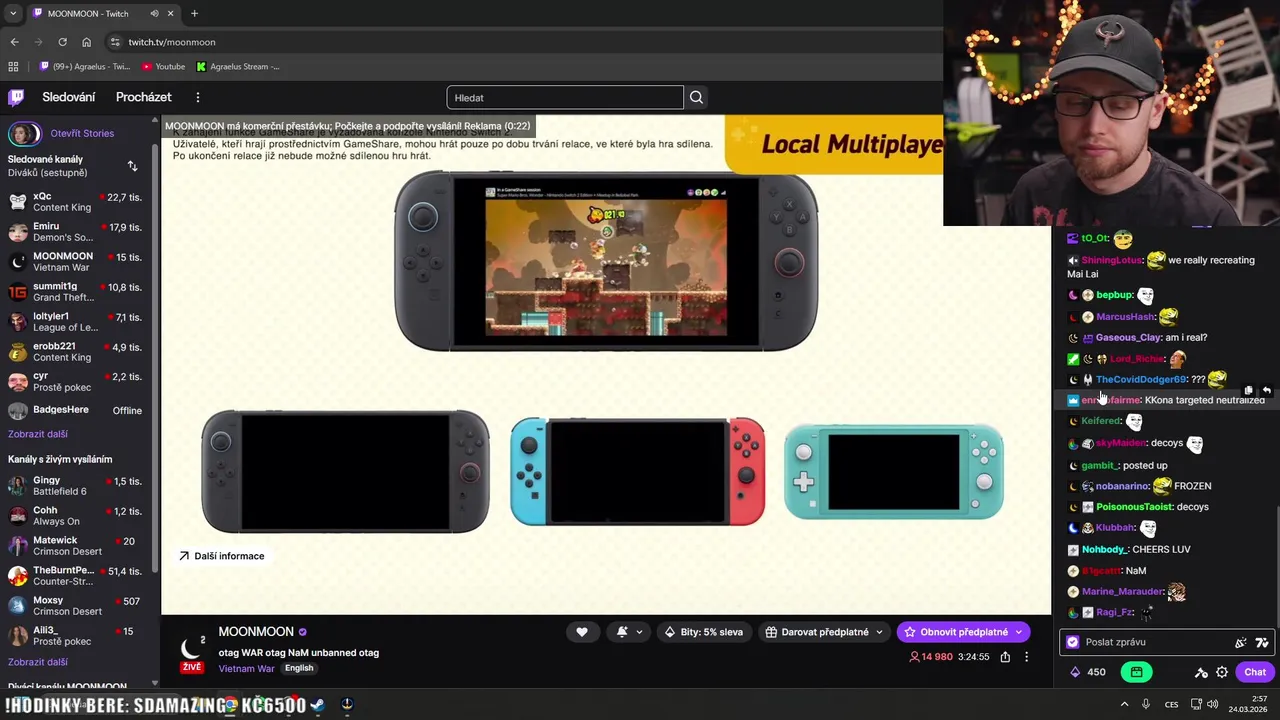Click Obnovit předplatné button
1280x720 pixels.
(963, 632)
